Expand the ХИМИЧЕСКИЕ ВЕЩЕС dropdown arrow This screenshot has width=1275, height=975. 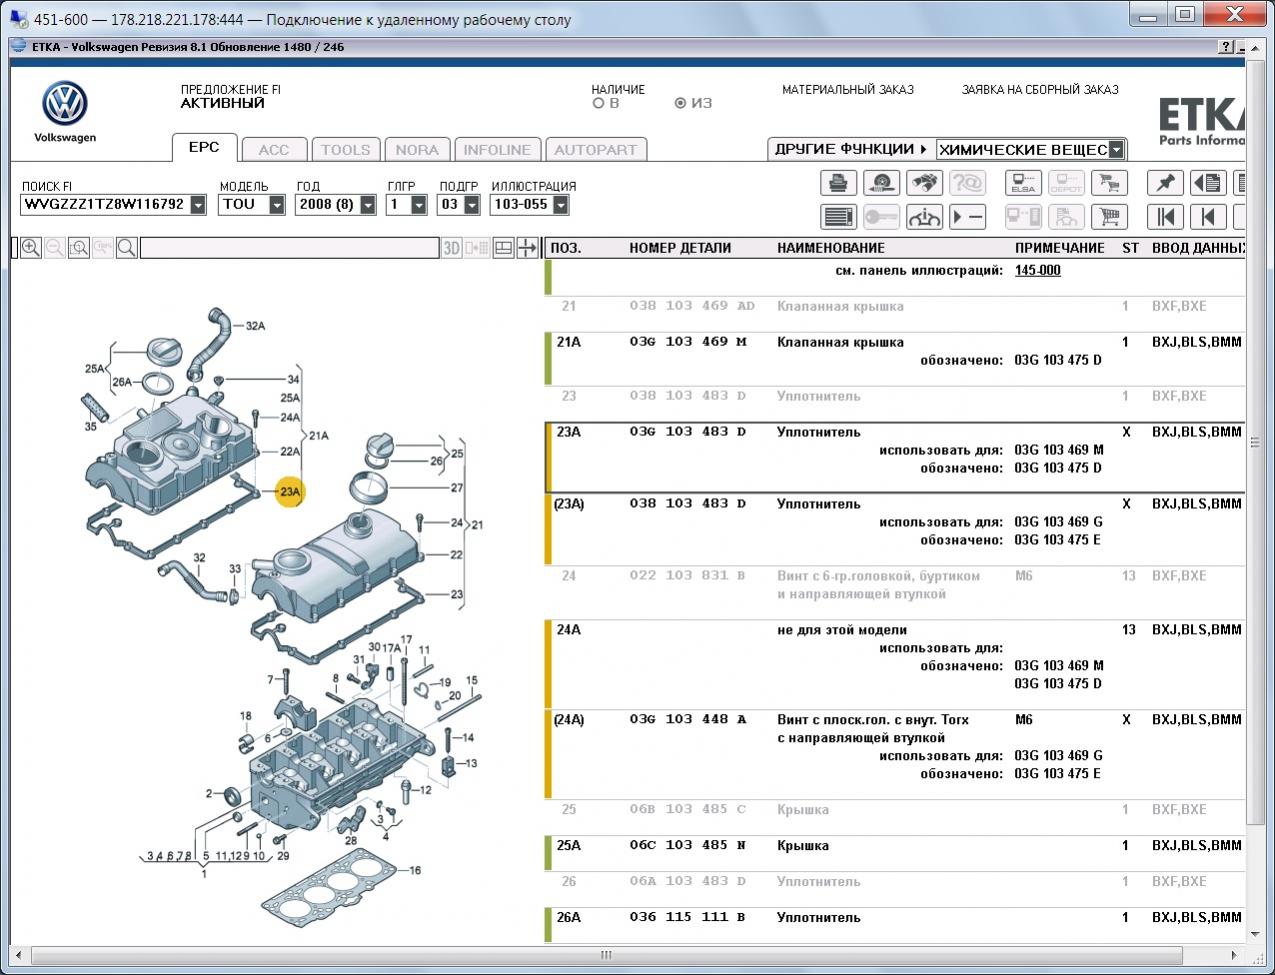click(1116, 150)
